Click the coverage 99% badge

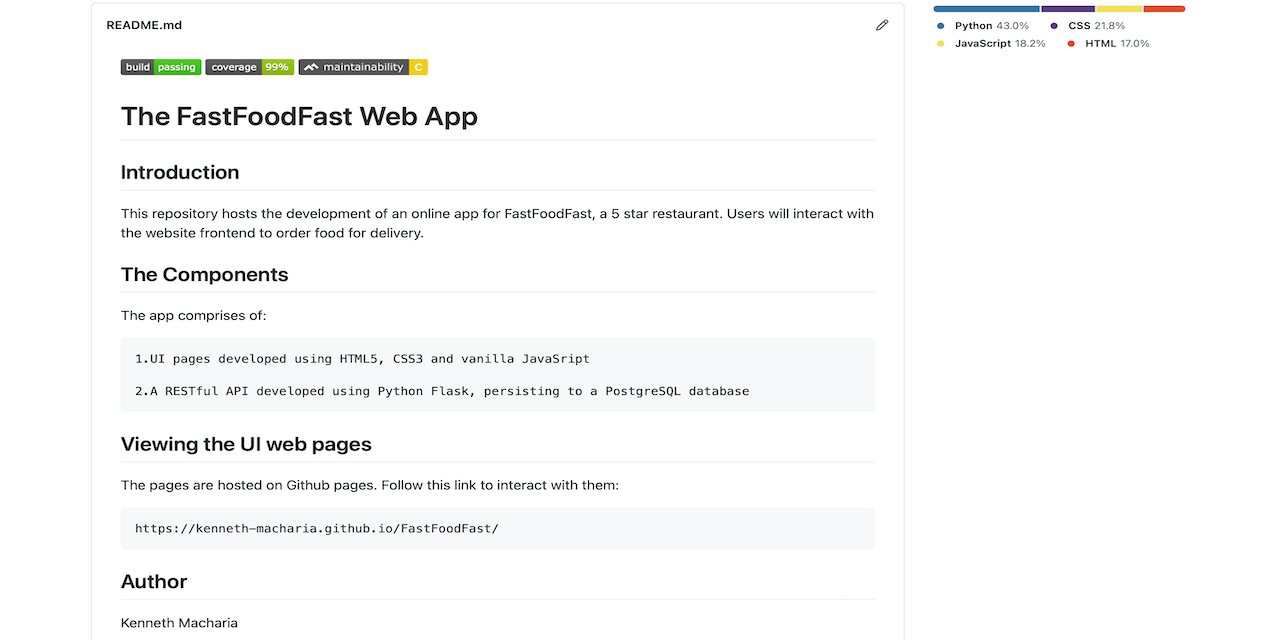pyautogui.click(x=249, y=67)
